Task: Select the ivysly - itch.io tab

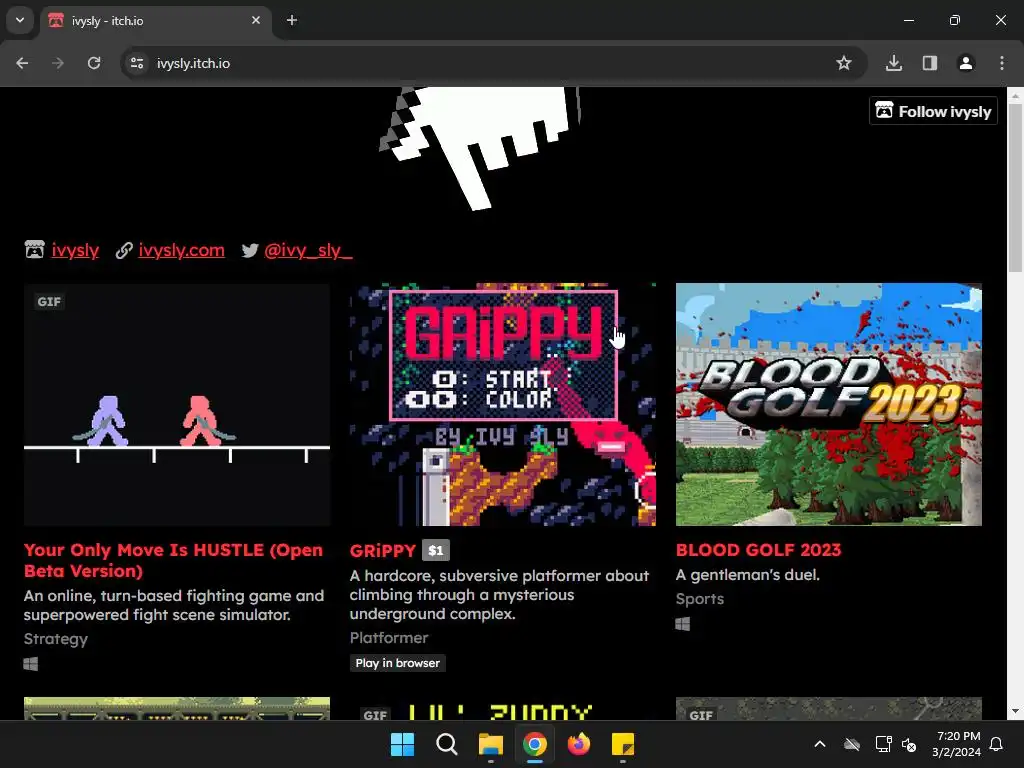Action: tap(155, 21)
